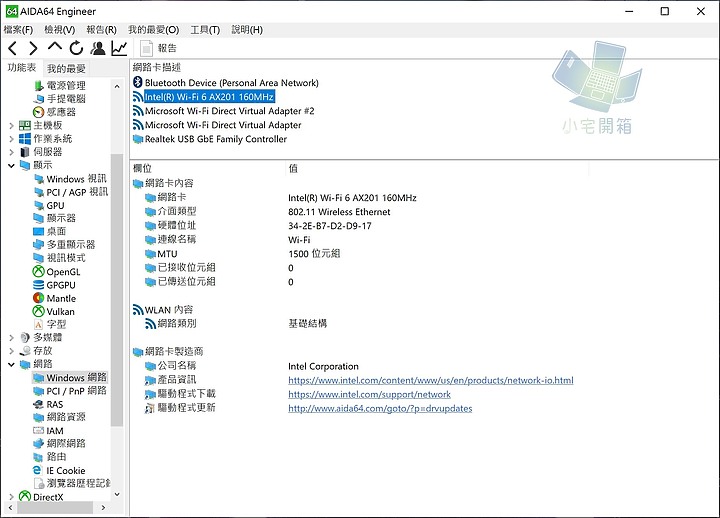This screenshot has width=720, height=518.
Task: Switch to the 我的最愛 sidebar tab
Action: pos(66,68)
